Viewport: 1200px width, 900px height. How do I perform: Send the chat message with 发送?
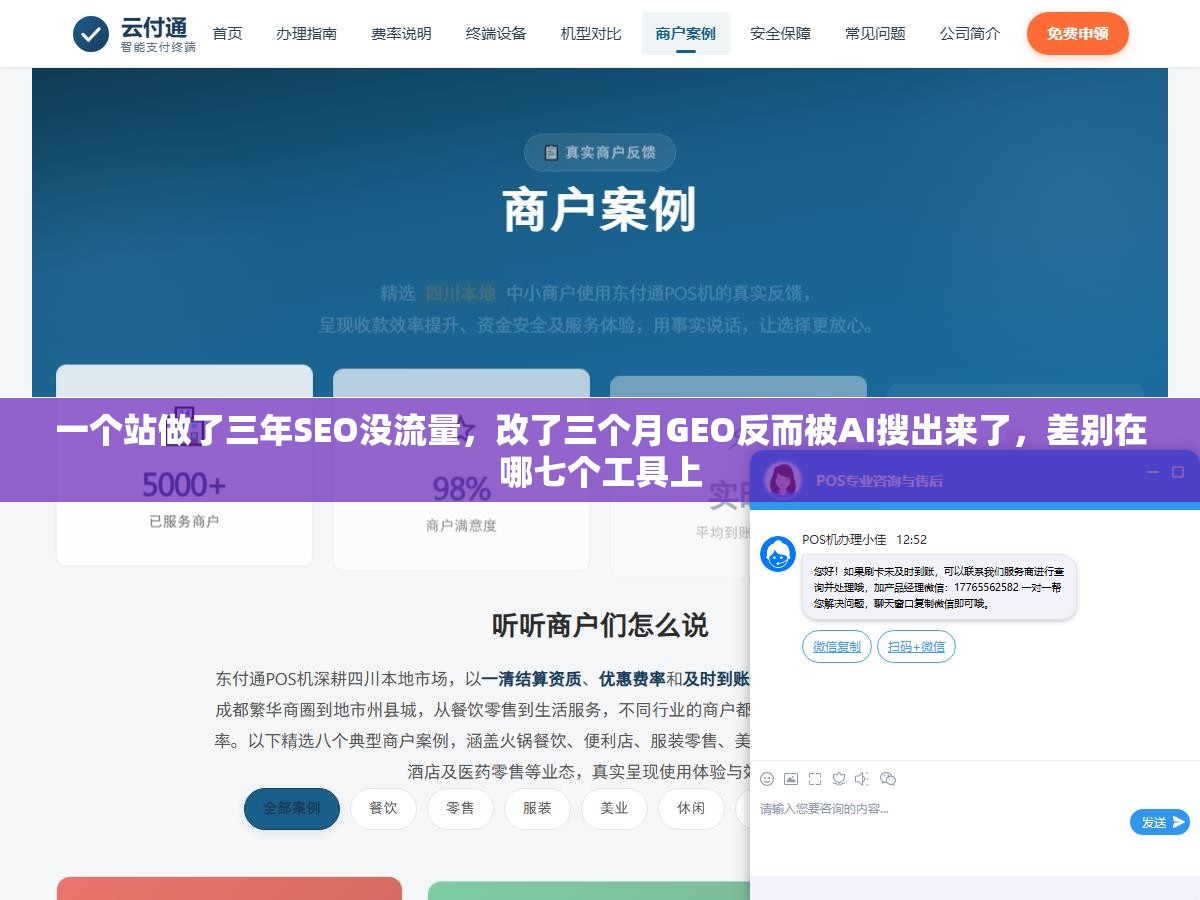pyautogui.click(x=1160, y=822)
